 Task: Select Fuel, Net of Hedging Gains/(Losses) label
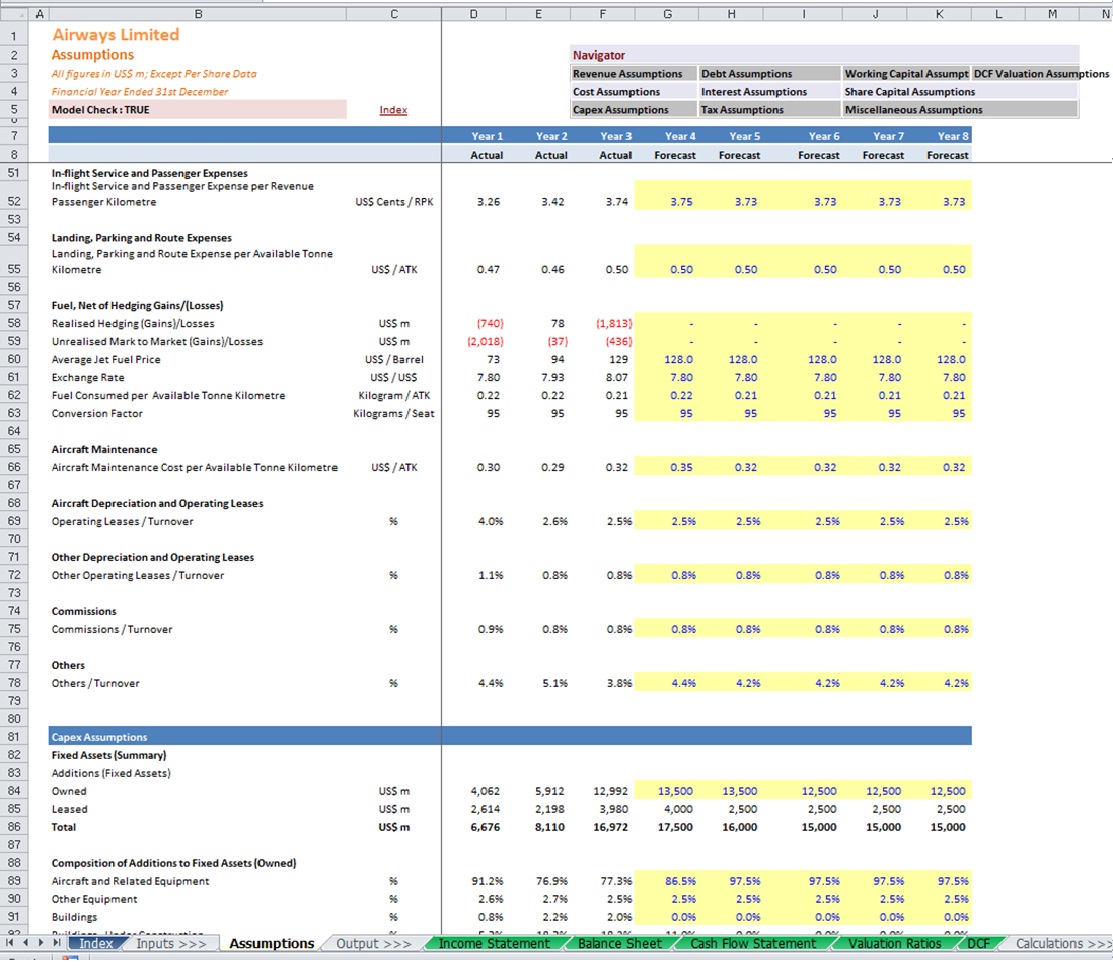click(138, 305)
